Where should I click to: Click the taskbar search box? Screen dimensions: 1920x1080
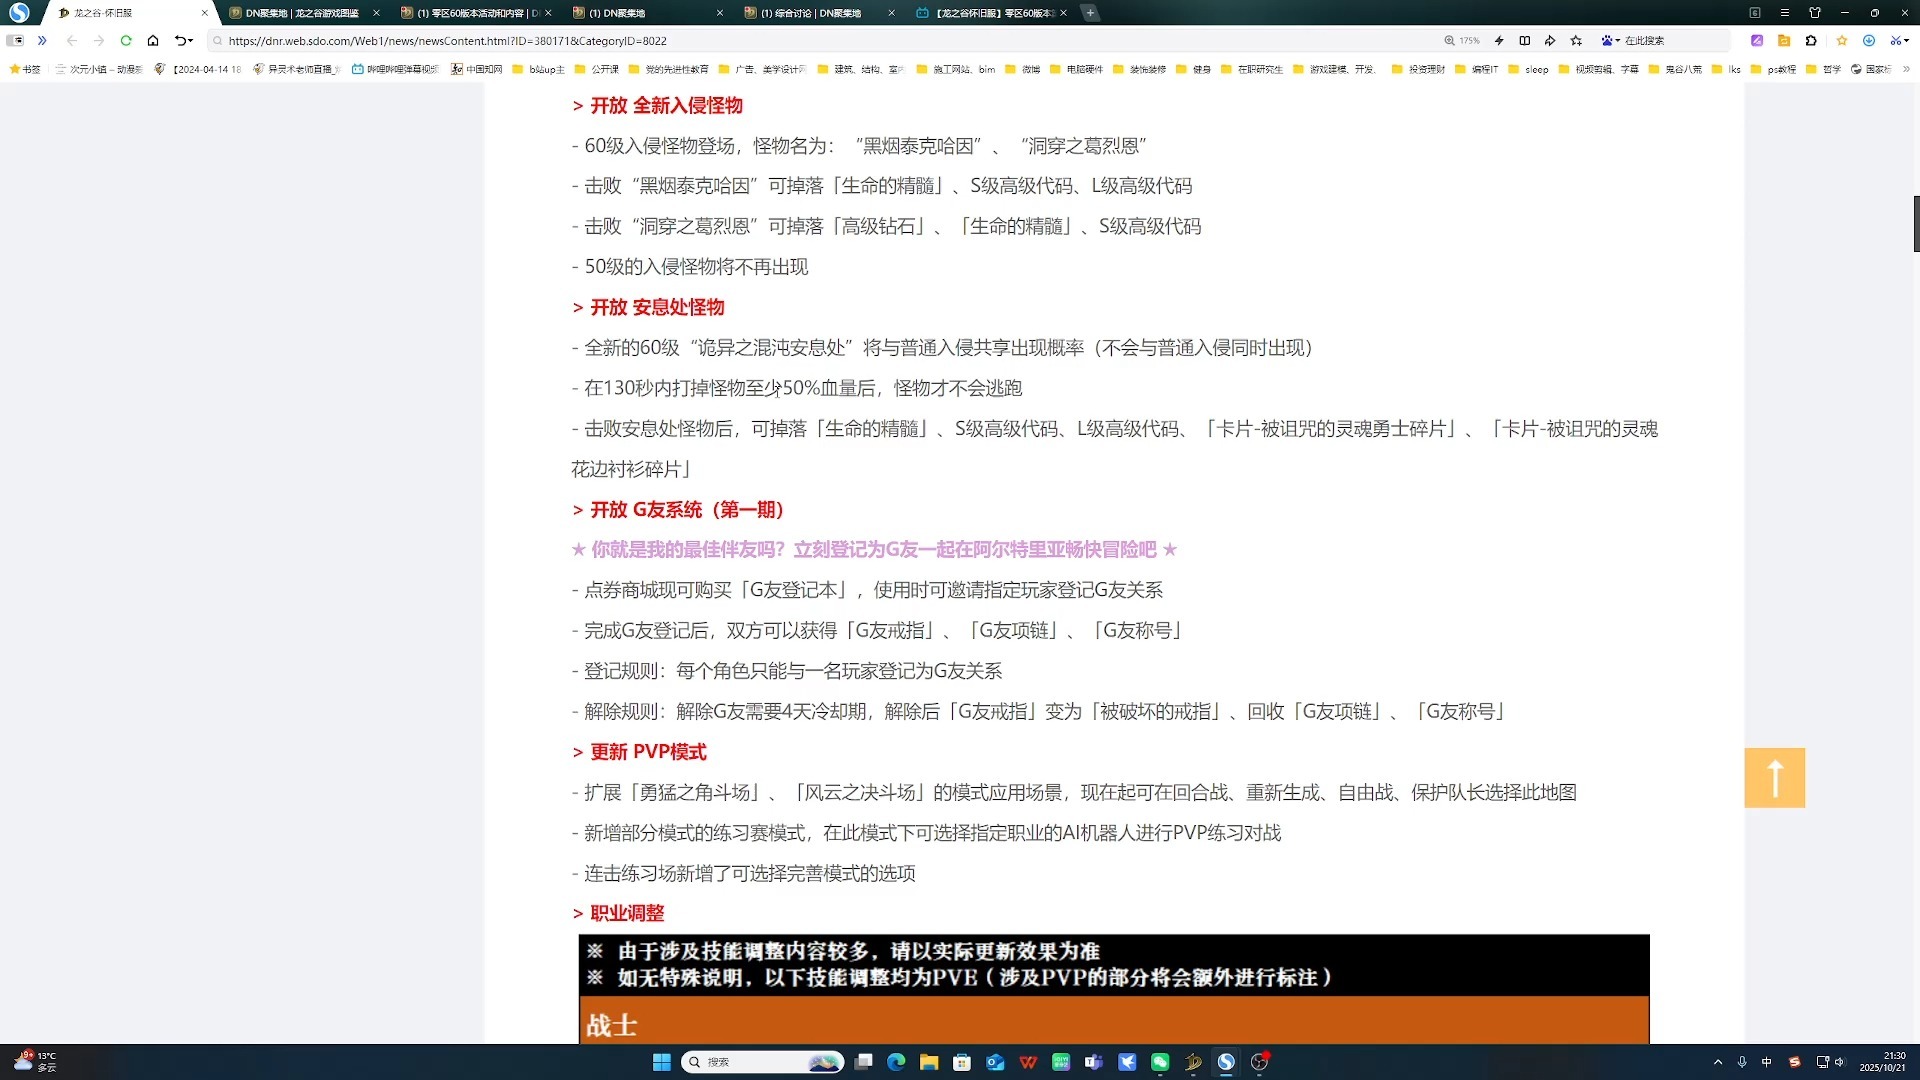(x=763, y=1062)
